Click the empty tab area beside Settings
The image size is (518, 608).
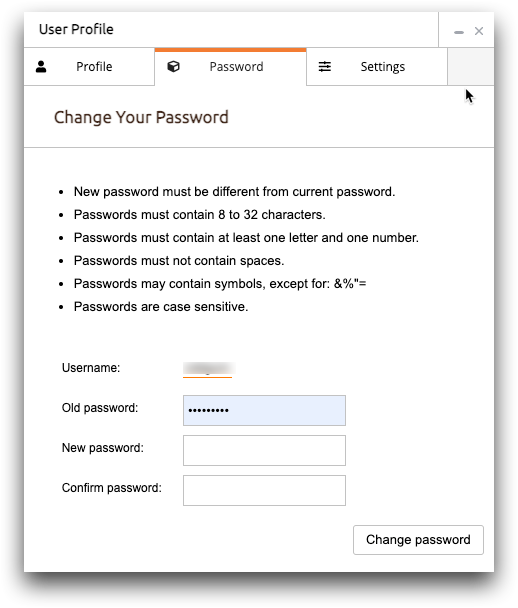(x=471, y=67)
